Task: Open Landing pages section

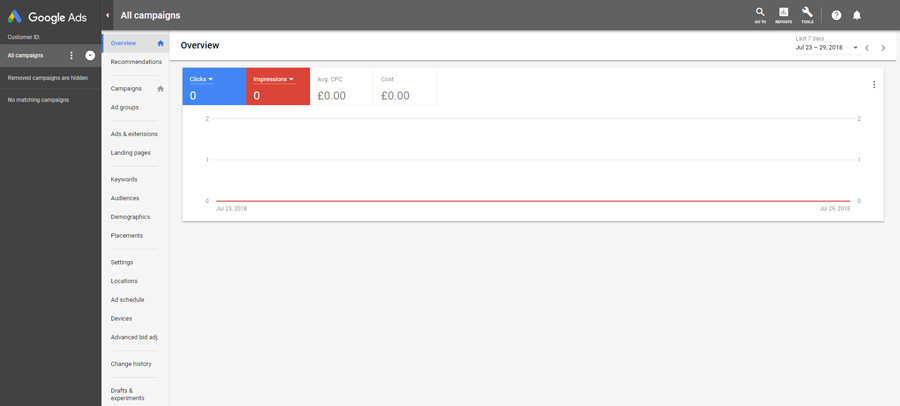Action: pyautogui.click(x=130, y=153)
